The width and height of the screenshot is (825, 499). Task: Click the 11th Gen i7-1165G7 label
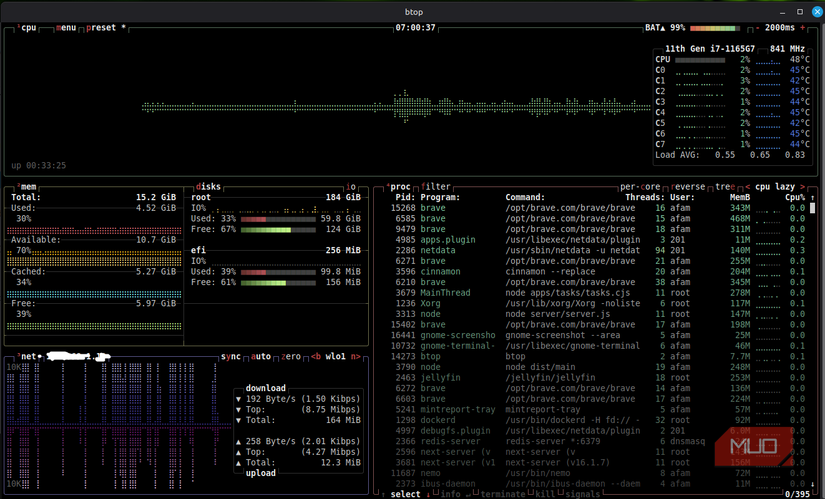tap(710, 49)
